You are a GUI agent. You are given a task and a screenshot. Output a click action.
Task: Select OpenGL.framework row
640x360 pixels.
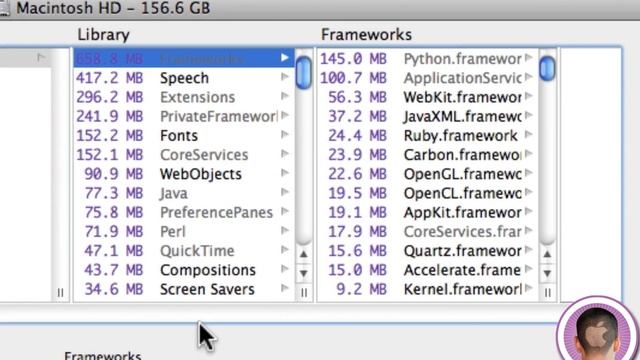pyautogui.click(x=428, y=174)
